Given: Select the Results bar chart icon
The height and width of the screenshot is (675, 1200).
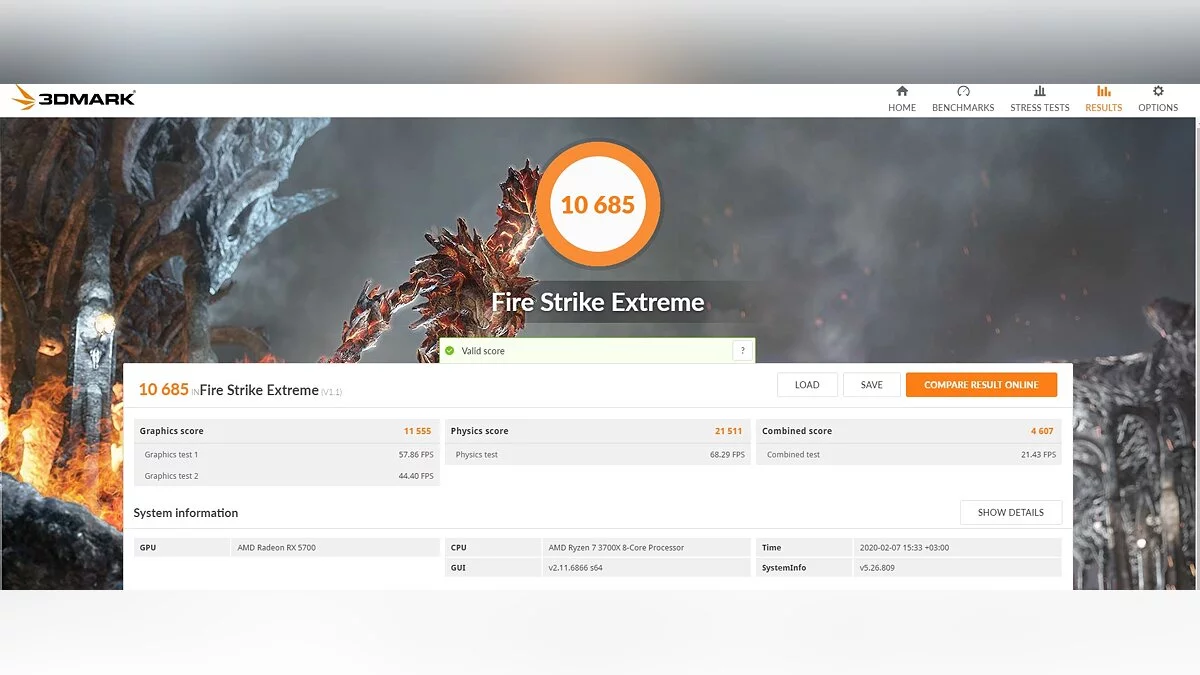Looking at the screenshot, I should click(x=1103, y=91).
